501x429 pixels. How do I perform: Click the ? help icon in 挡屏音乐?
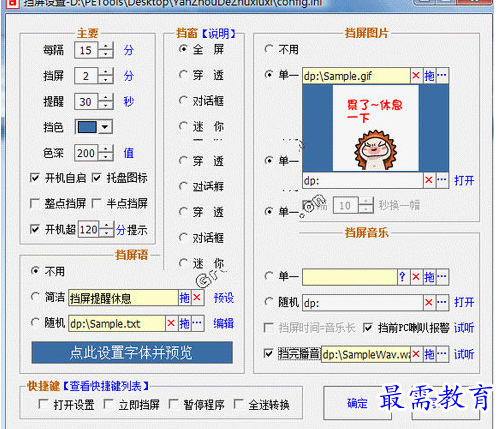pos(402,277)
